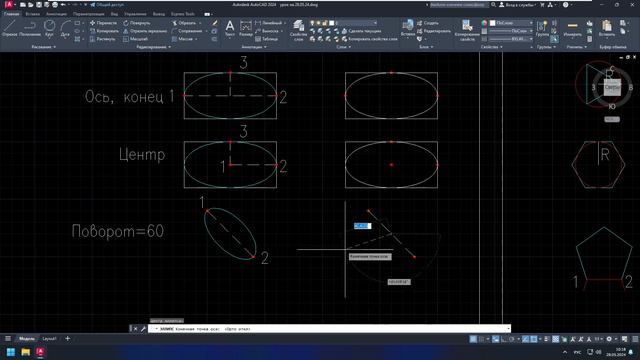
Task: Click the Plot/Print icon in quick access toolbar
Action: point(55,5)
